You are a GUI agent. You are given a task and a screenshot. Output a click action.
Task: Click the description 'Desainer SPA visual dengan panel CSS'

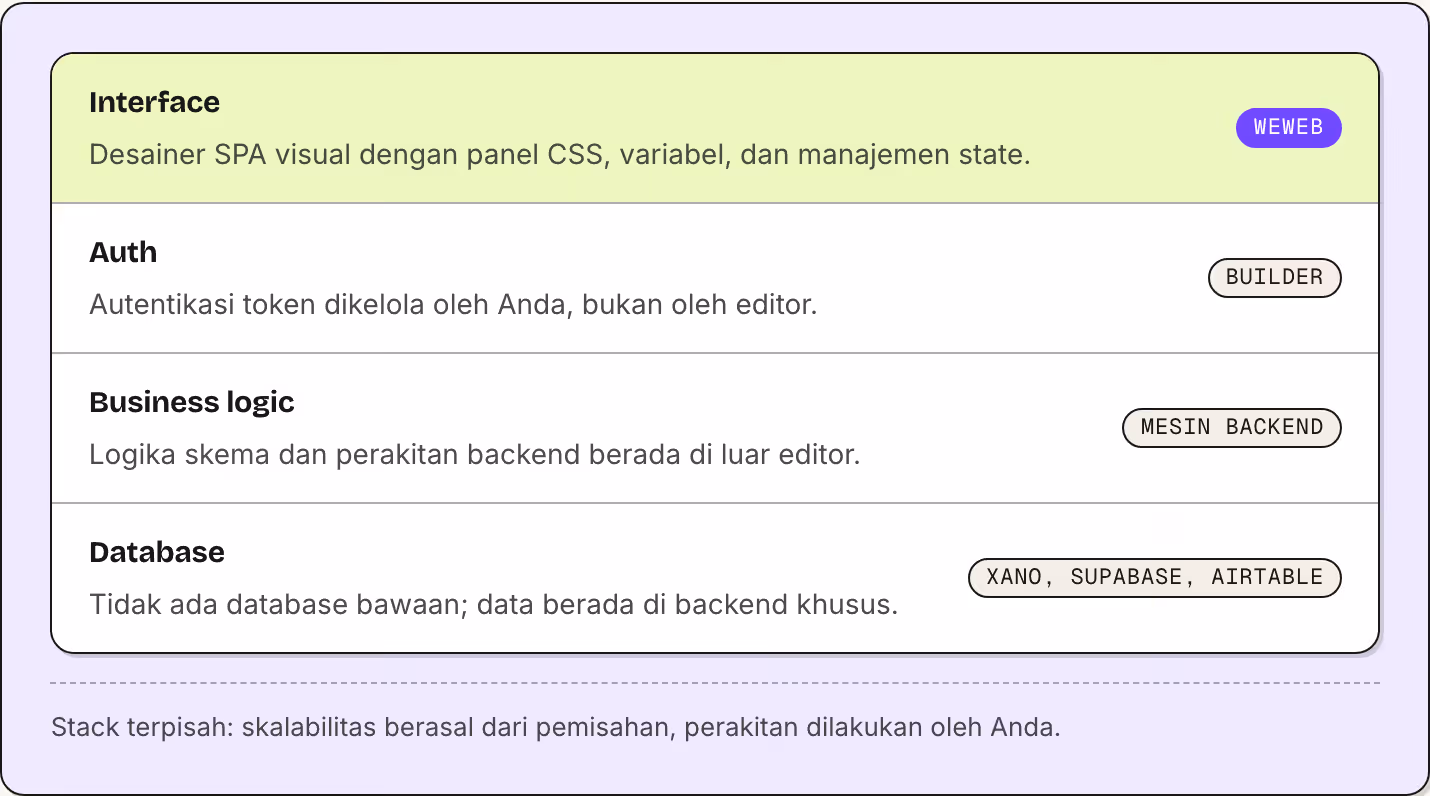tap(347, 155)
